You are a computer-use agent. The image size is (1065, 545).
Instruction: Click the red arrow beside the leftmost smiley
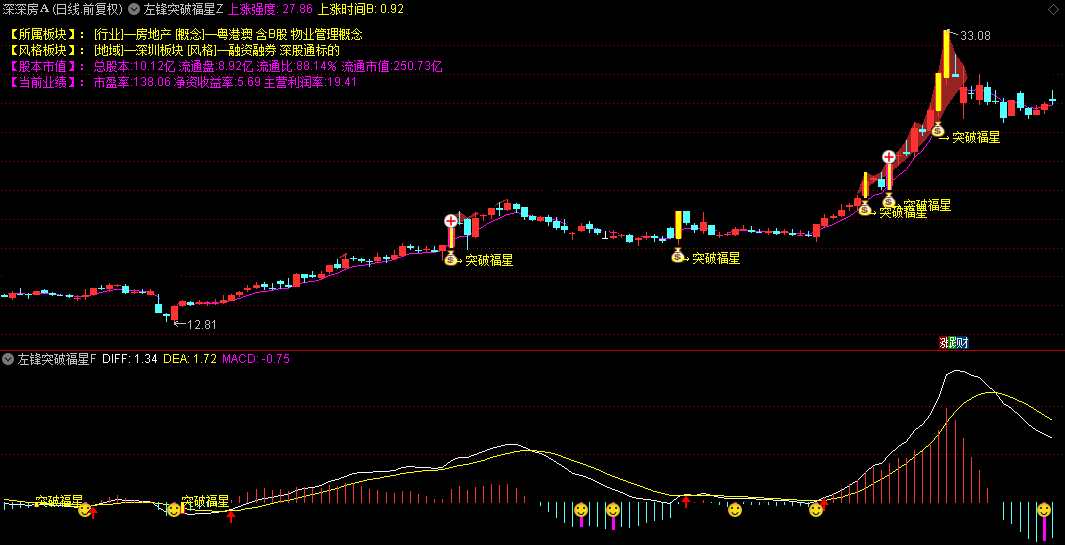(94, 512)
